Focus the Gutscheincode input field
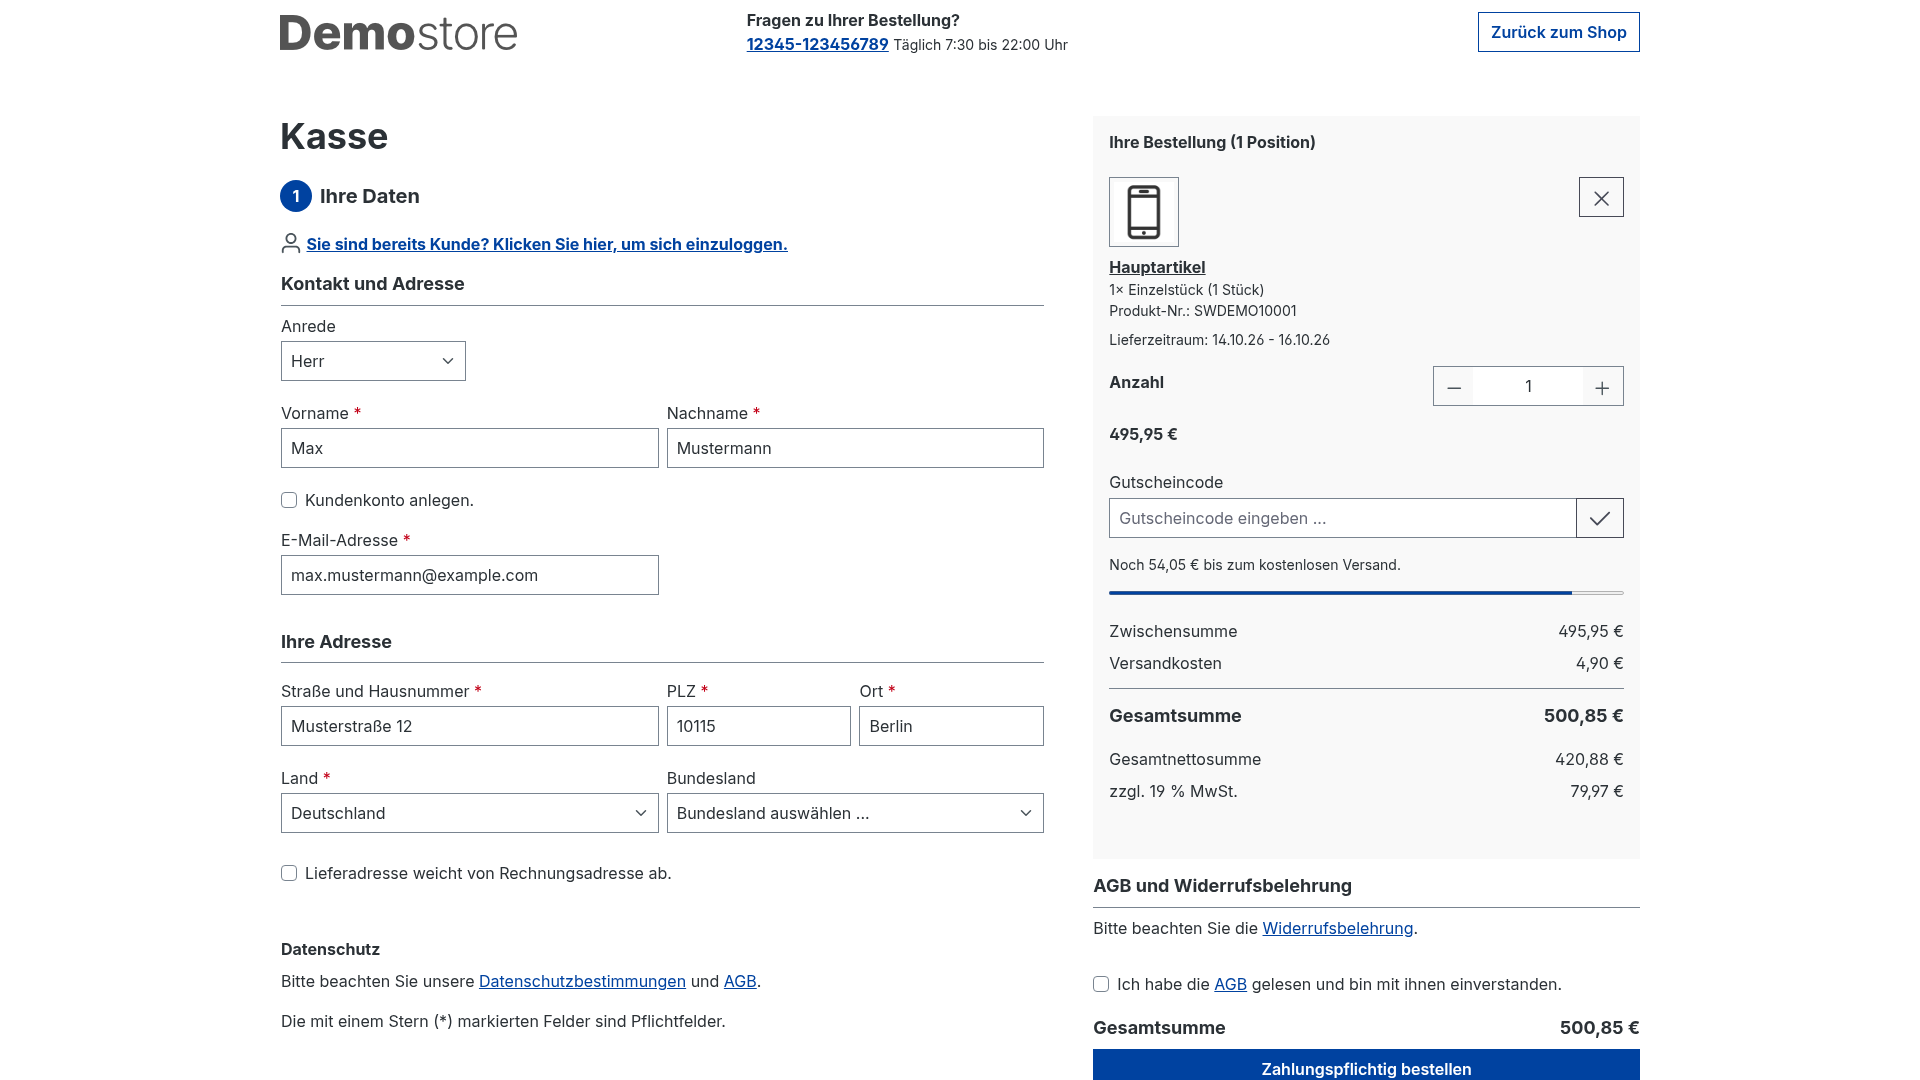 [x=1342, y=518]
